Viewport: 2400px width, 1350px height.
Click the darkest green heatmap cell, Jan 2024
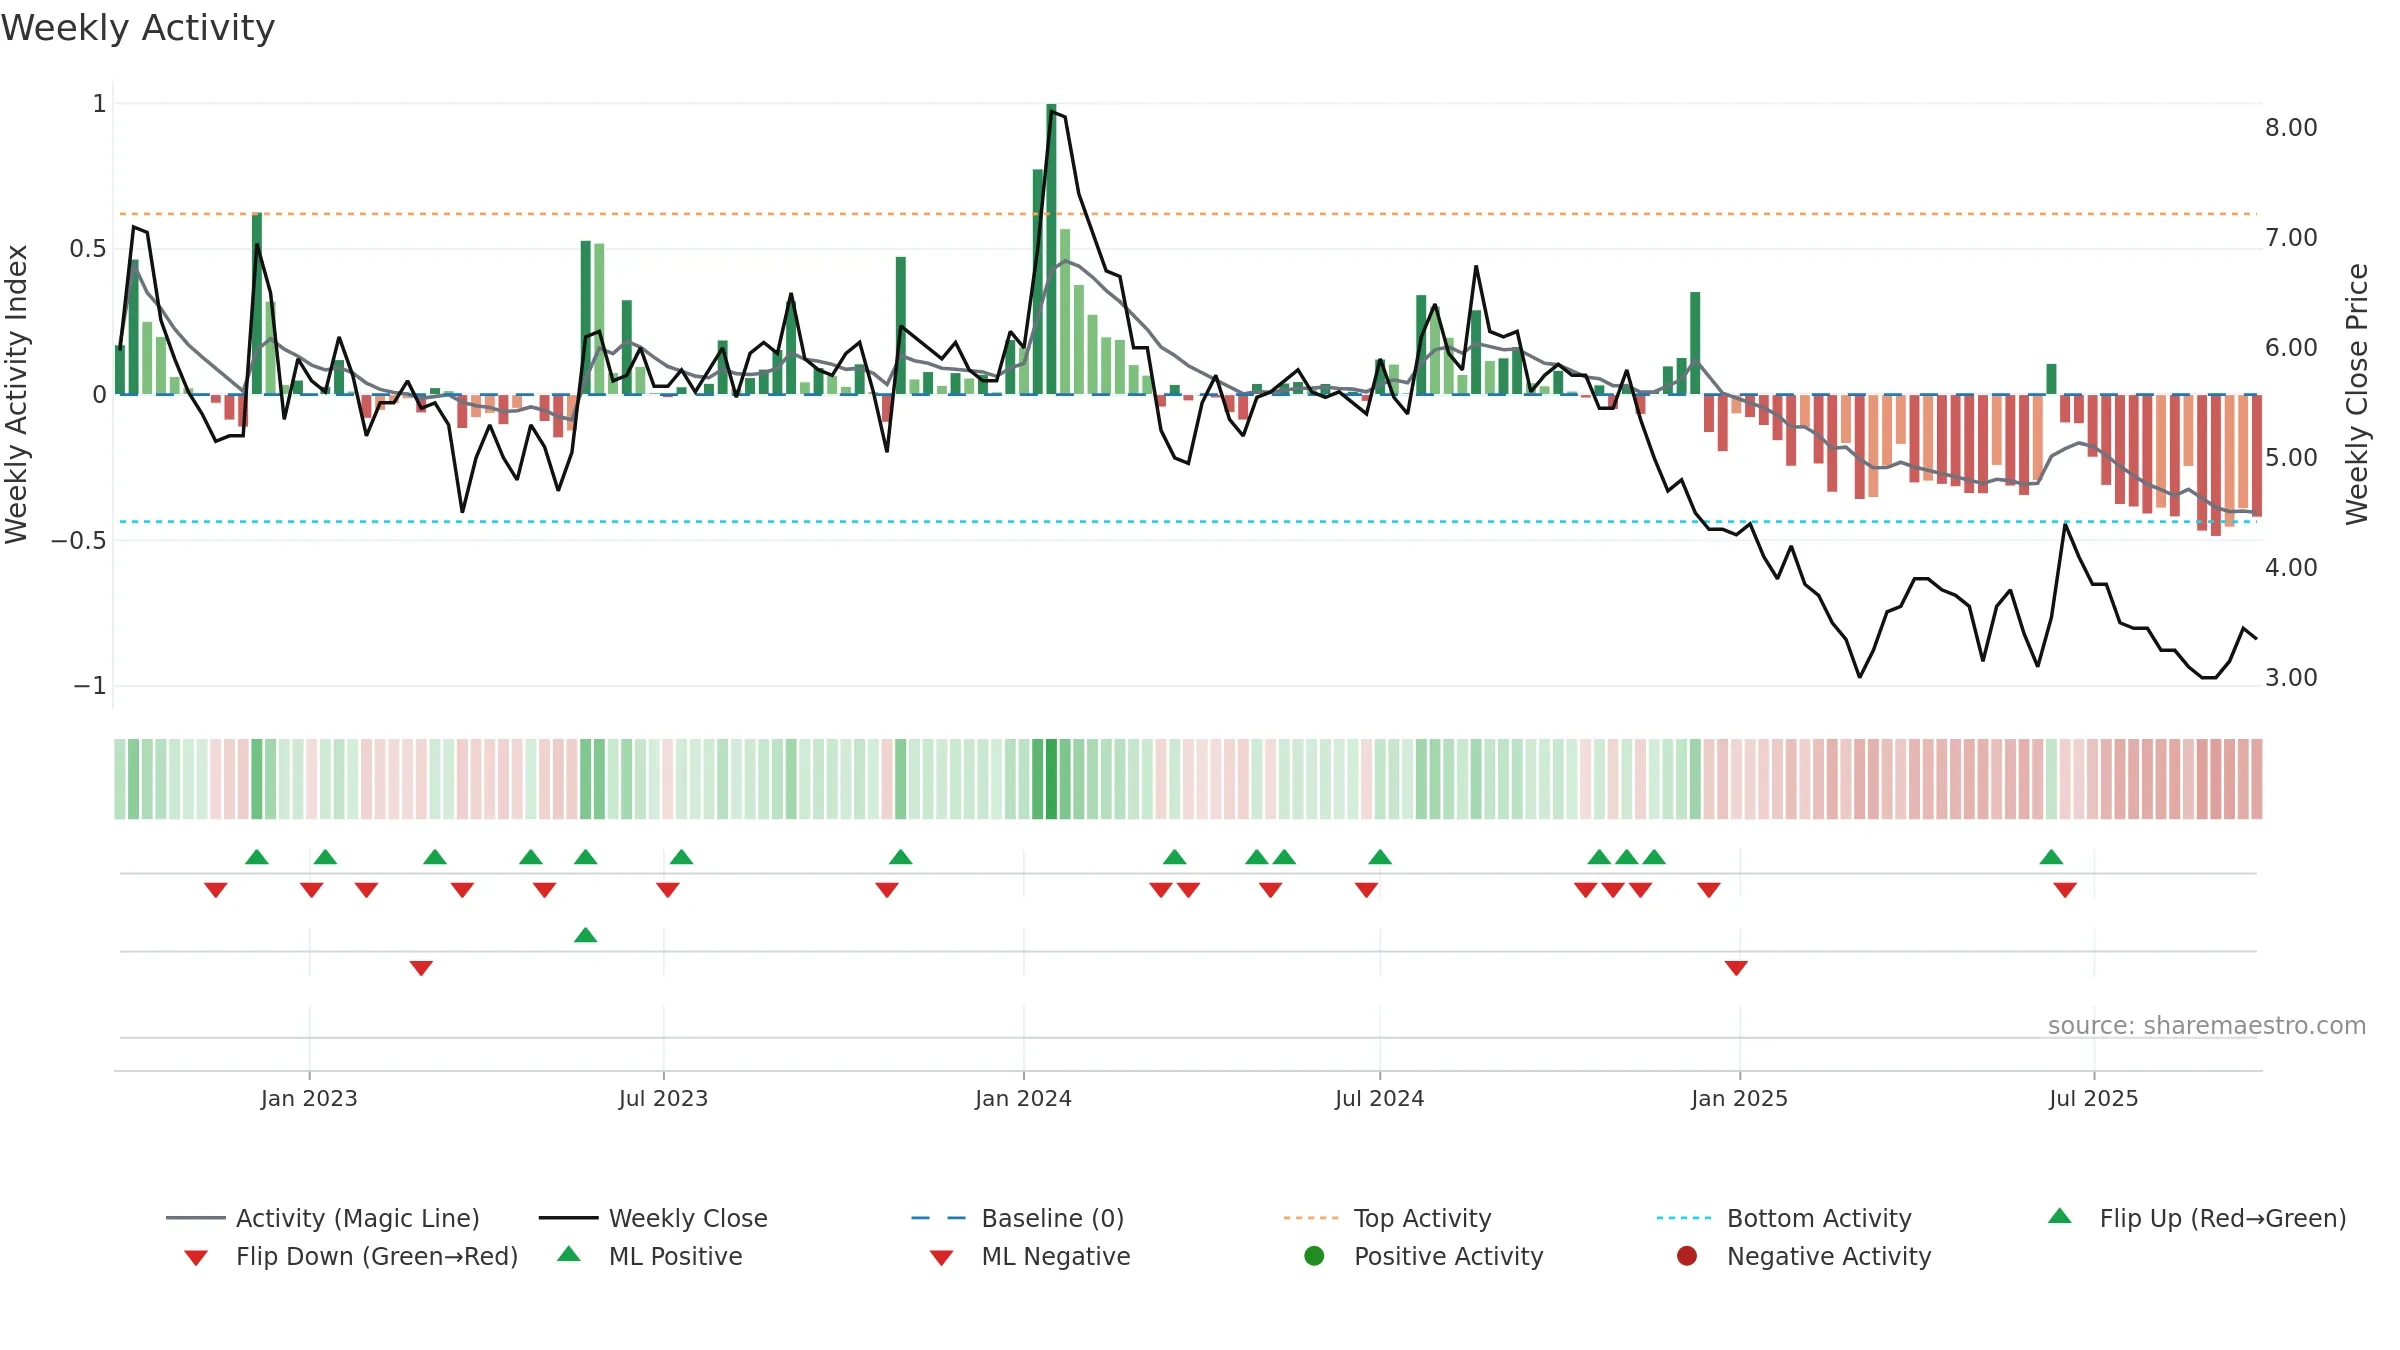pyautogui.click(x=1051, y=779)
